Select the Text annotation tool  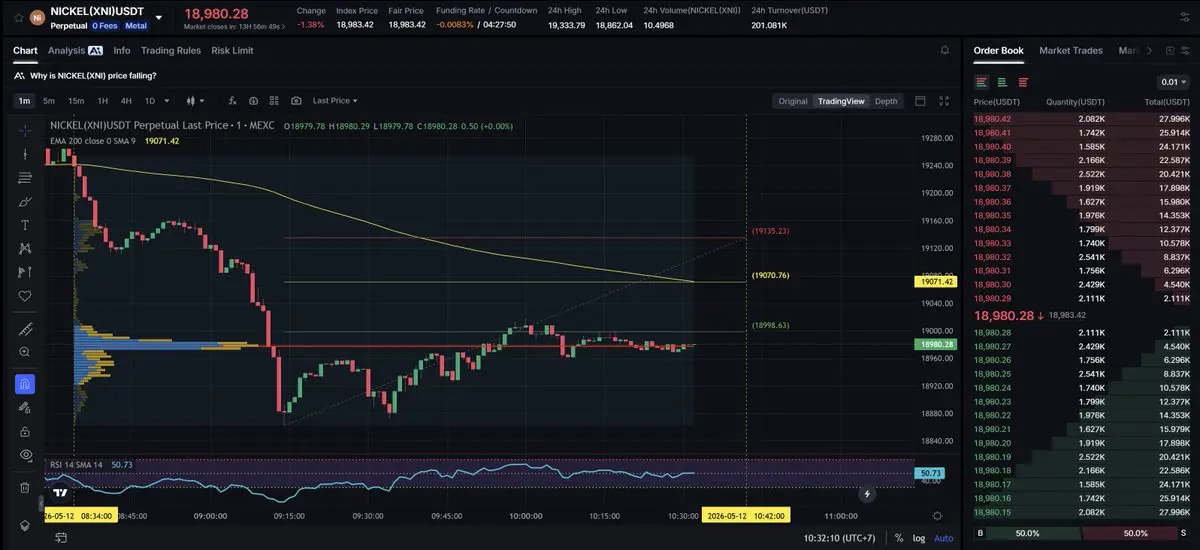pyautogui.click(x=25, y=225)
